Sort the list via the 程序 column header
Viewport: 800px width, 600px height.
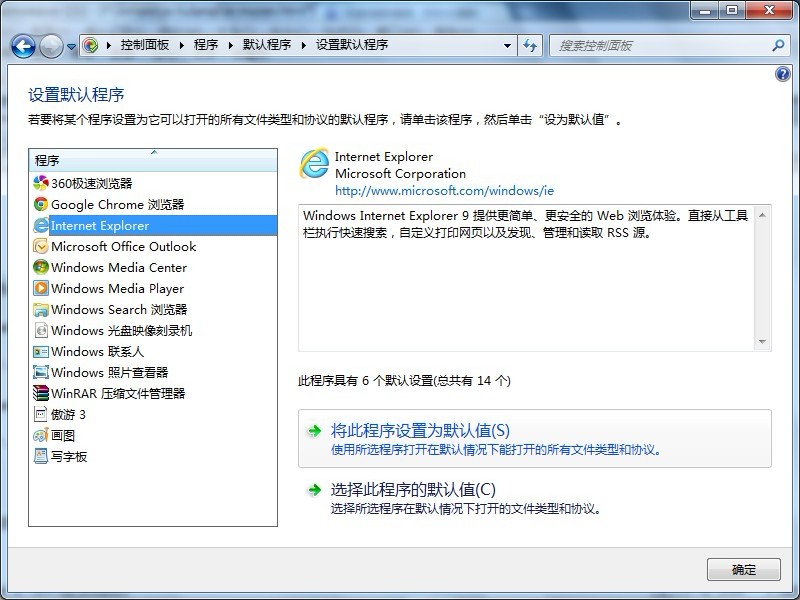153,160
